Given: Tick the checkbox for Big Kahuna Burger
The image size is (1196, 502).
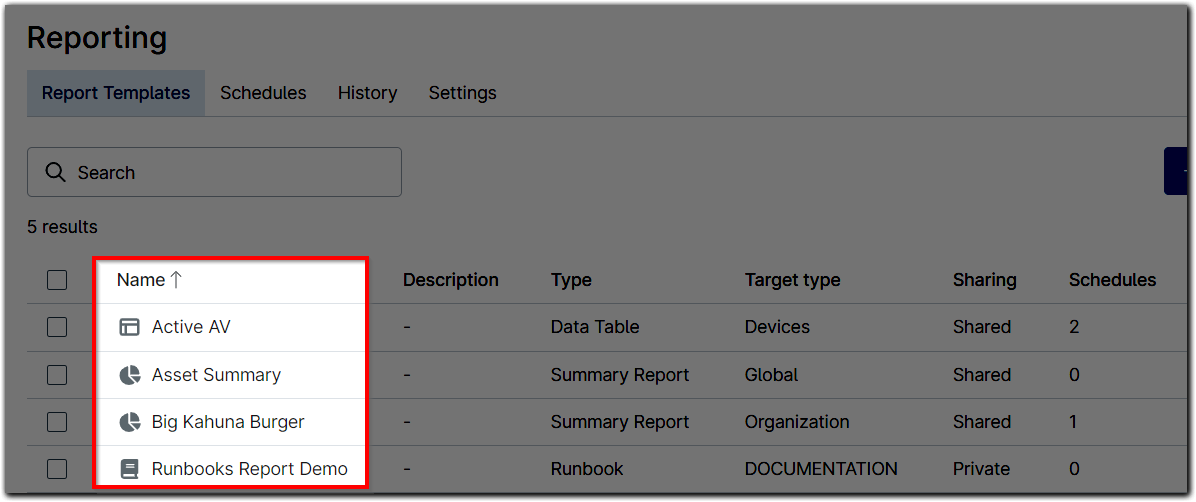Looking at the screenshot, I should click(57, 422).
